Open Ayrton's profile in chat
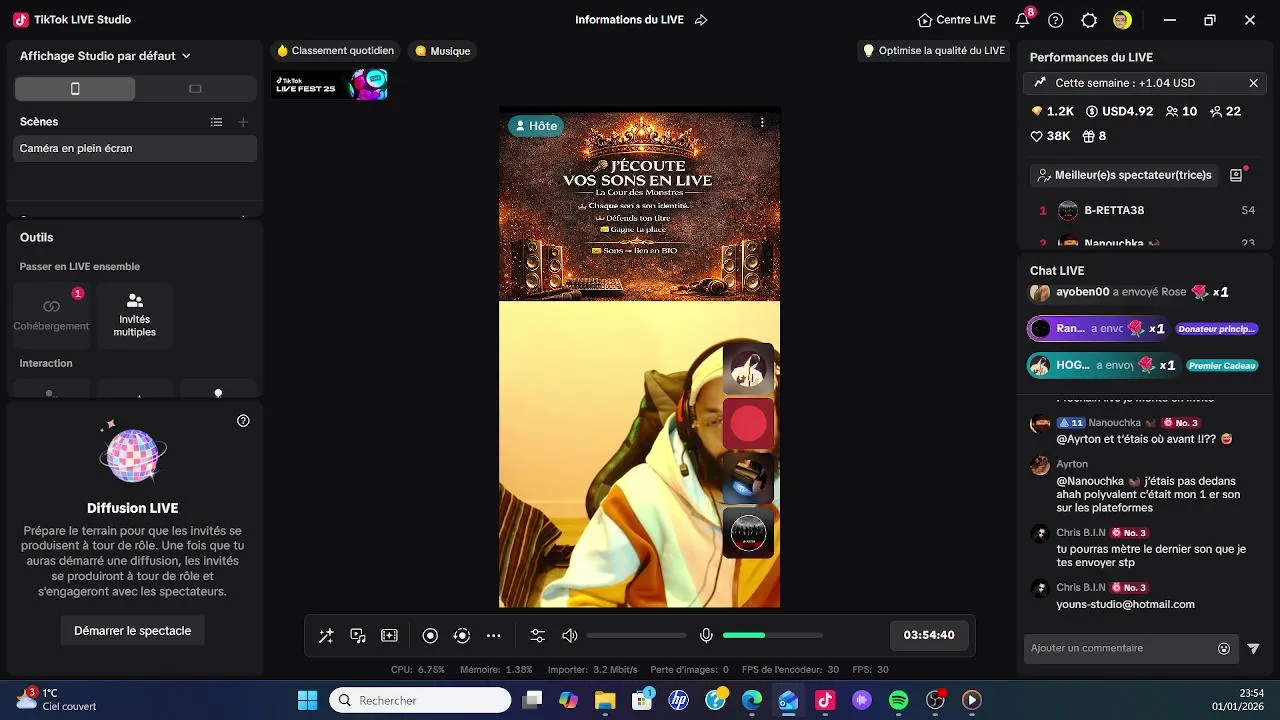The height and width of the screenshot is (720, 1280). pyautogui.click(x=1072, y=464)
